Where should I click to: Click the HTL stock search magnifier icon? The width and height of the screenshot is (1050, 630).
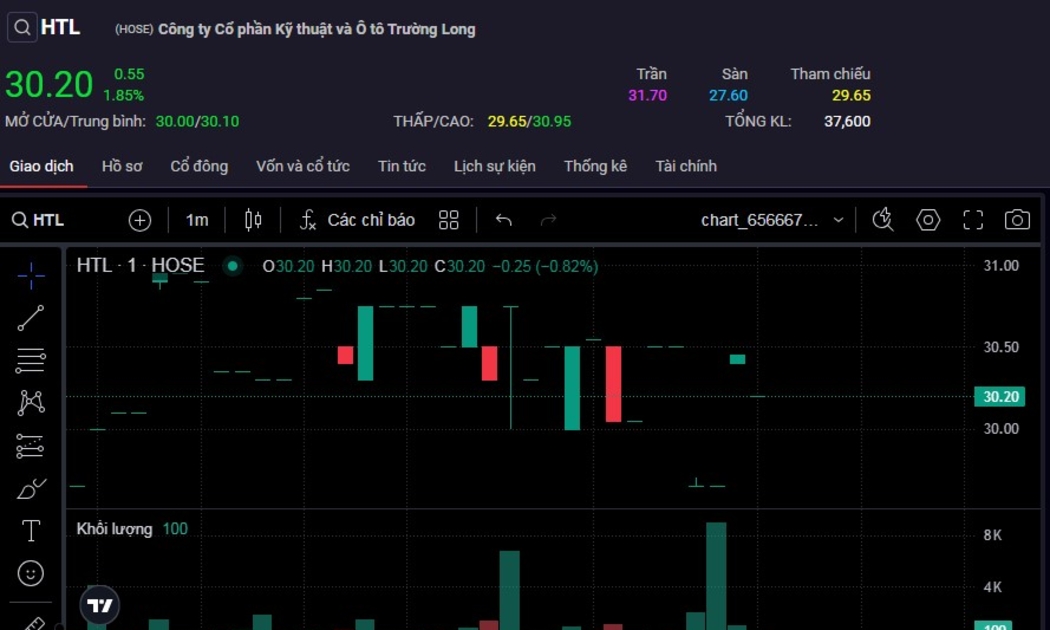[22, 27]
